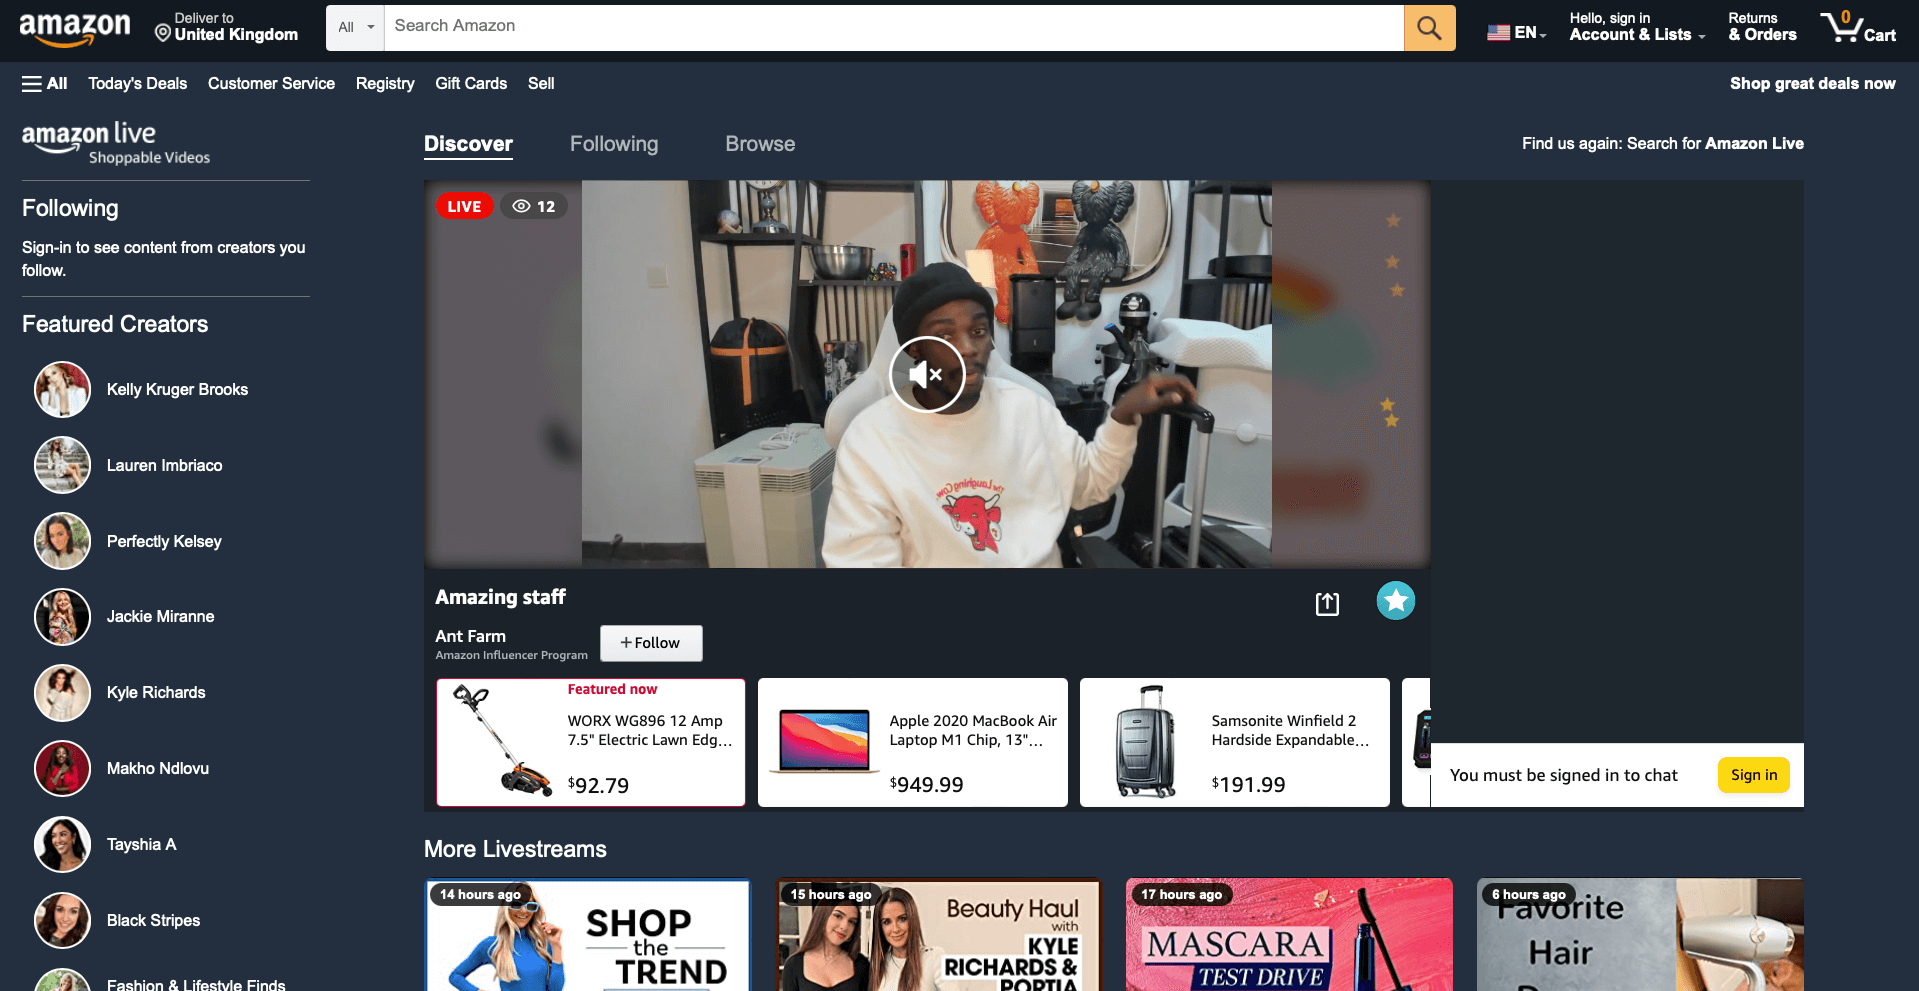Click the Amazon logo

point(75,28)
